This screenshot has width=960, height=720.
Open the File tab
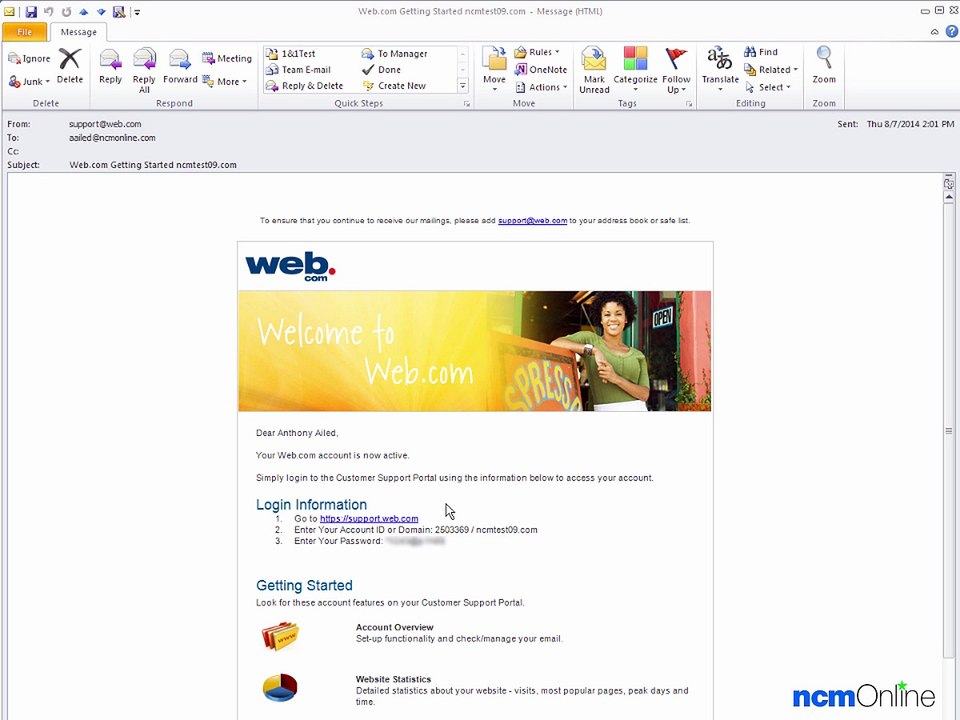tap(24, 32)
